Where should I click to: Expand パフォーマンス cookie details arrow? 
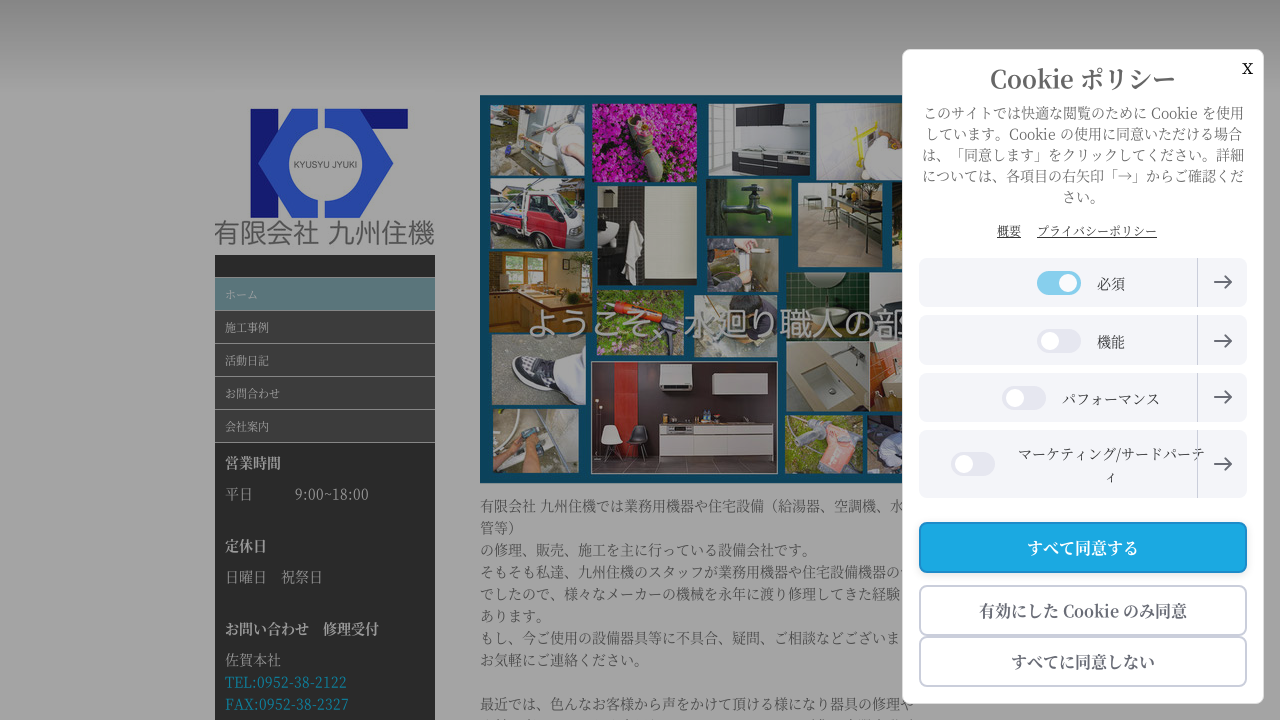click(x=1222, y=398)
